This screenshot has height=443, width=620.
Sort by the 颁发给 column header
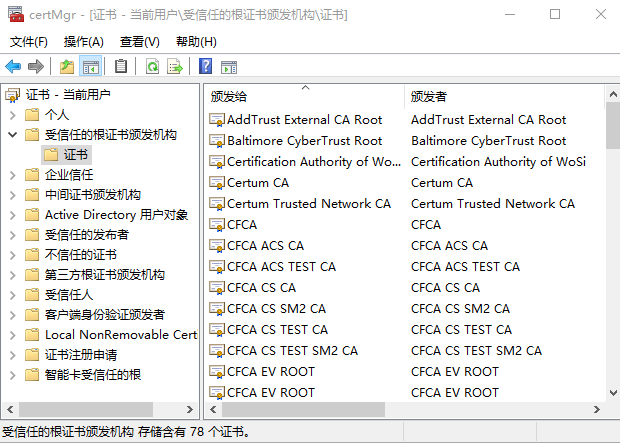[x=300, y=97]
